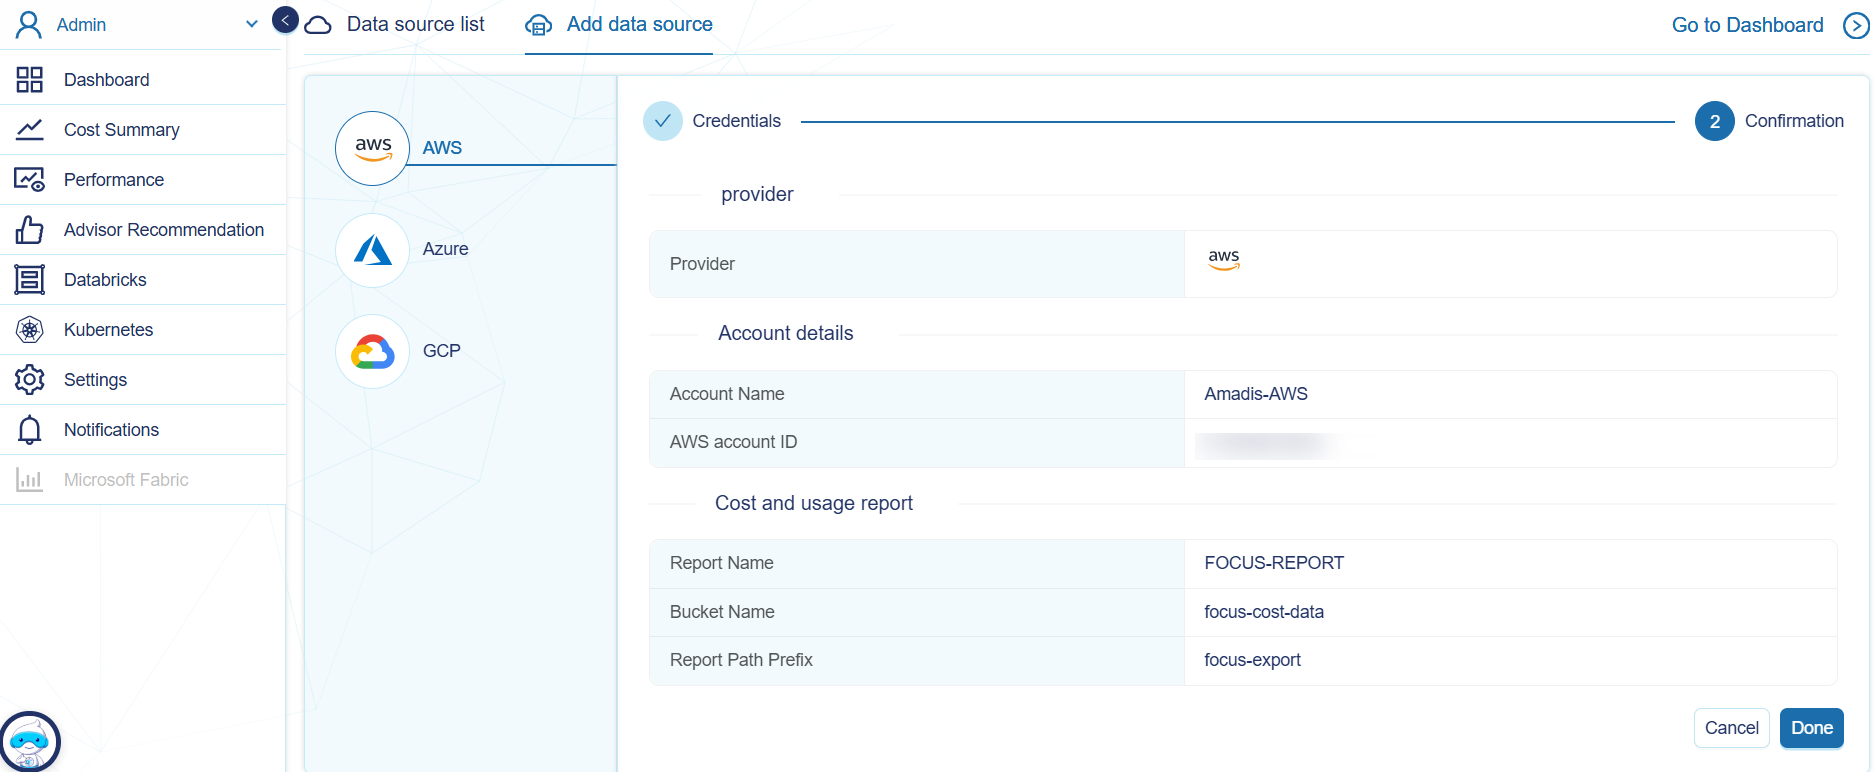Open the Performance monitor icon
Screen dimensions: 1875x772
coord(30,180)
